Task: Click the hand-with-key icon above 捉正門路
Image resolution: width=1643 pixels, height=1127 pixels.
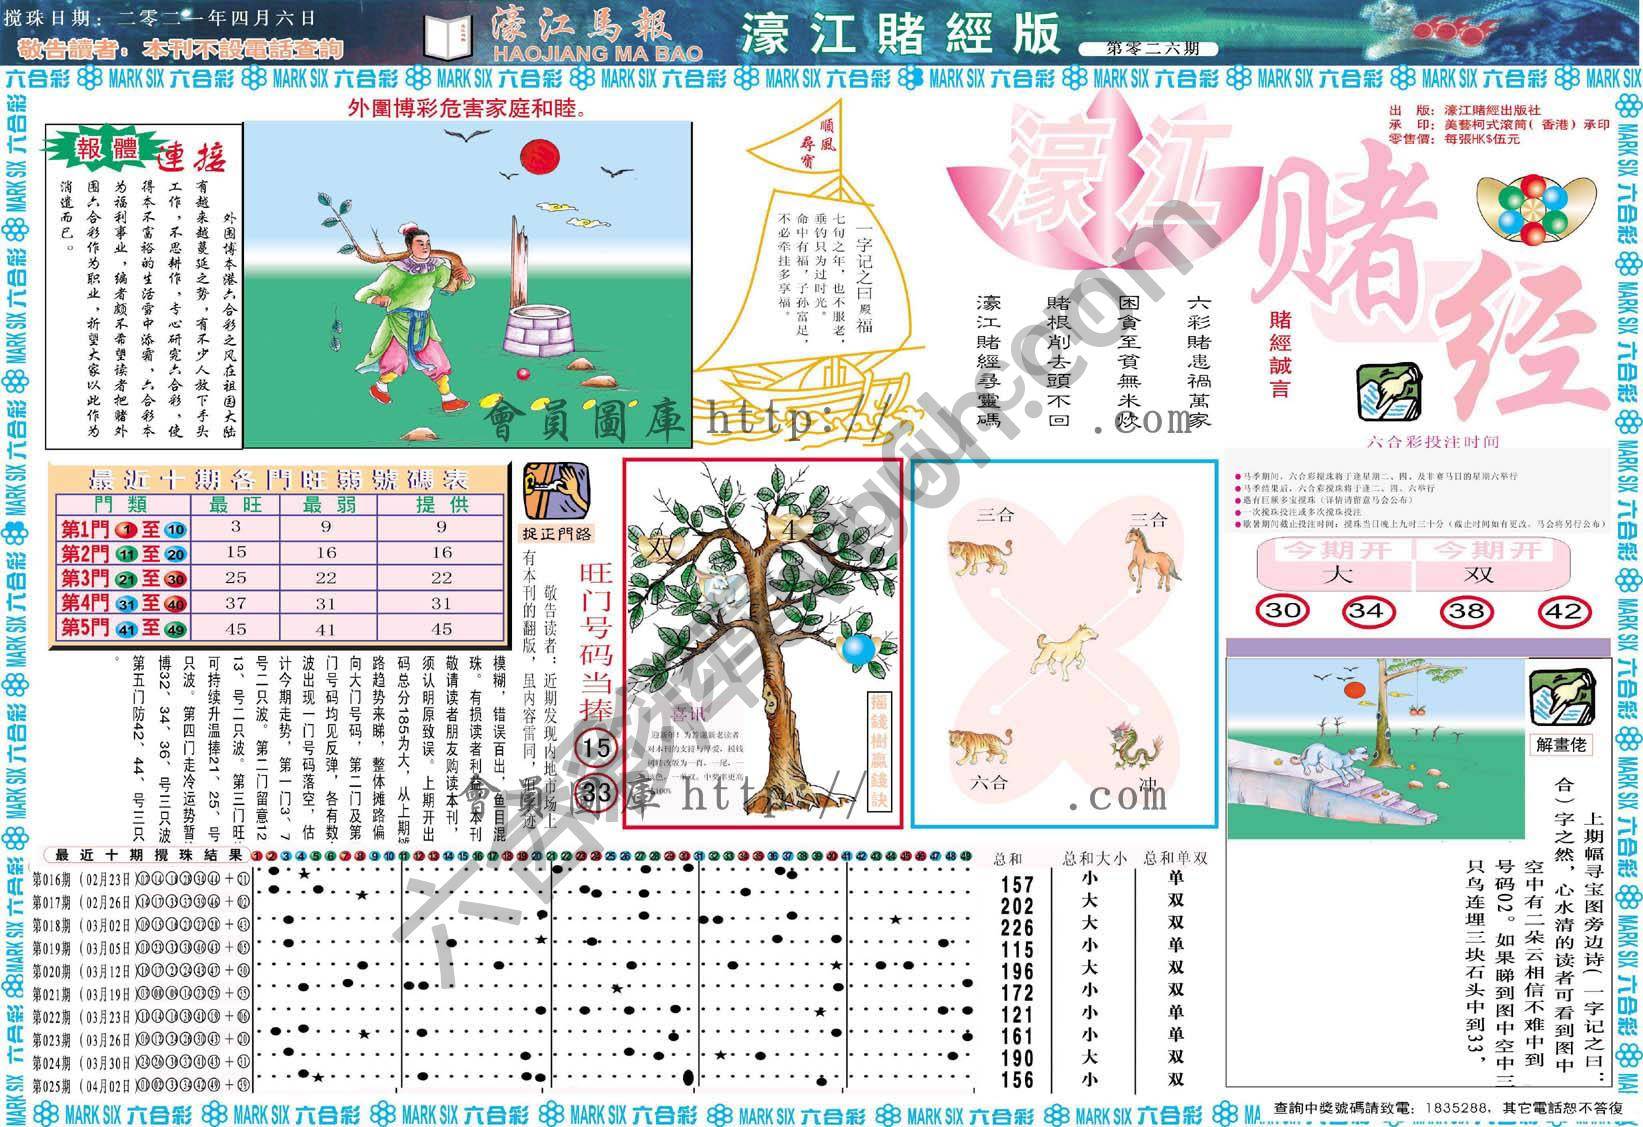Action: (x=555, y=490)
